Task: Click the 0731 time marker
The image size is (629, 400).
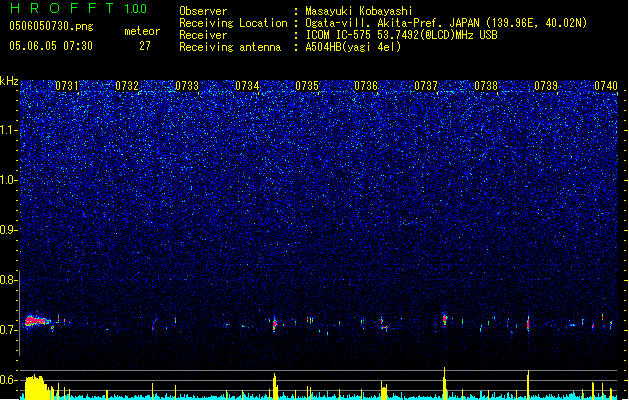Action: pyautogui.click(x=67, y=86)
